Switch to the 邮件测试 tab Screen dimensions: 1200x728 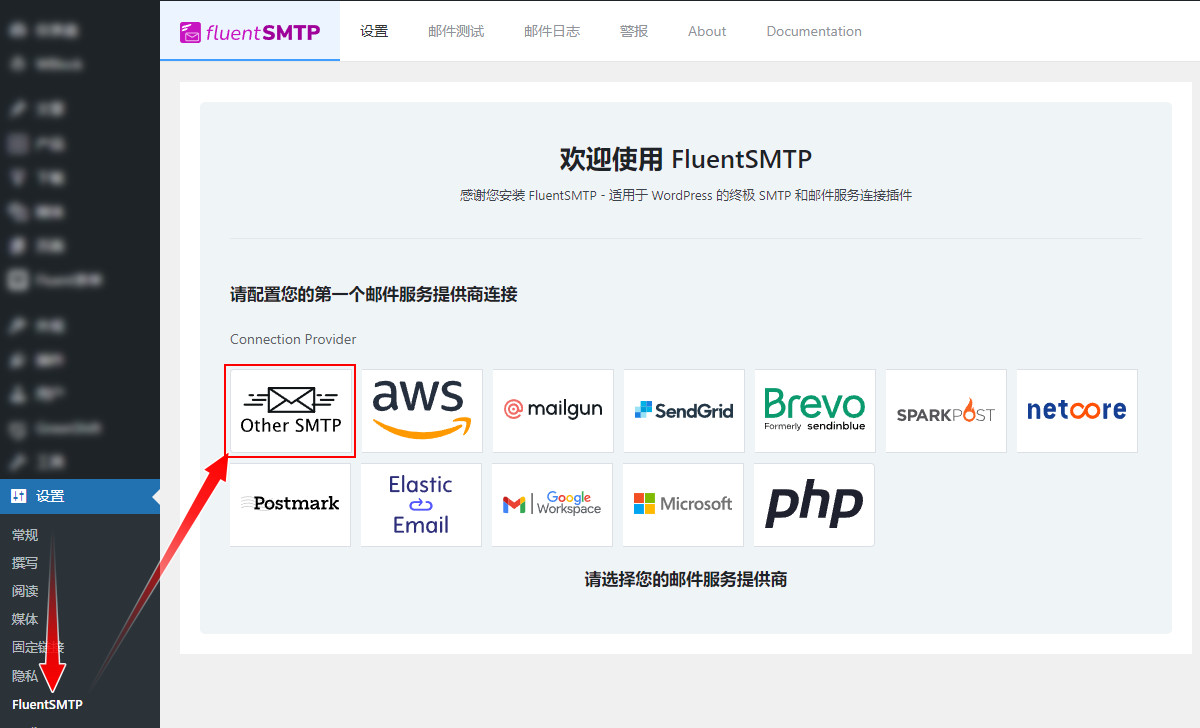(456, 31)
